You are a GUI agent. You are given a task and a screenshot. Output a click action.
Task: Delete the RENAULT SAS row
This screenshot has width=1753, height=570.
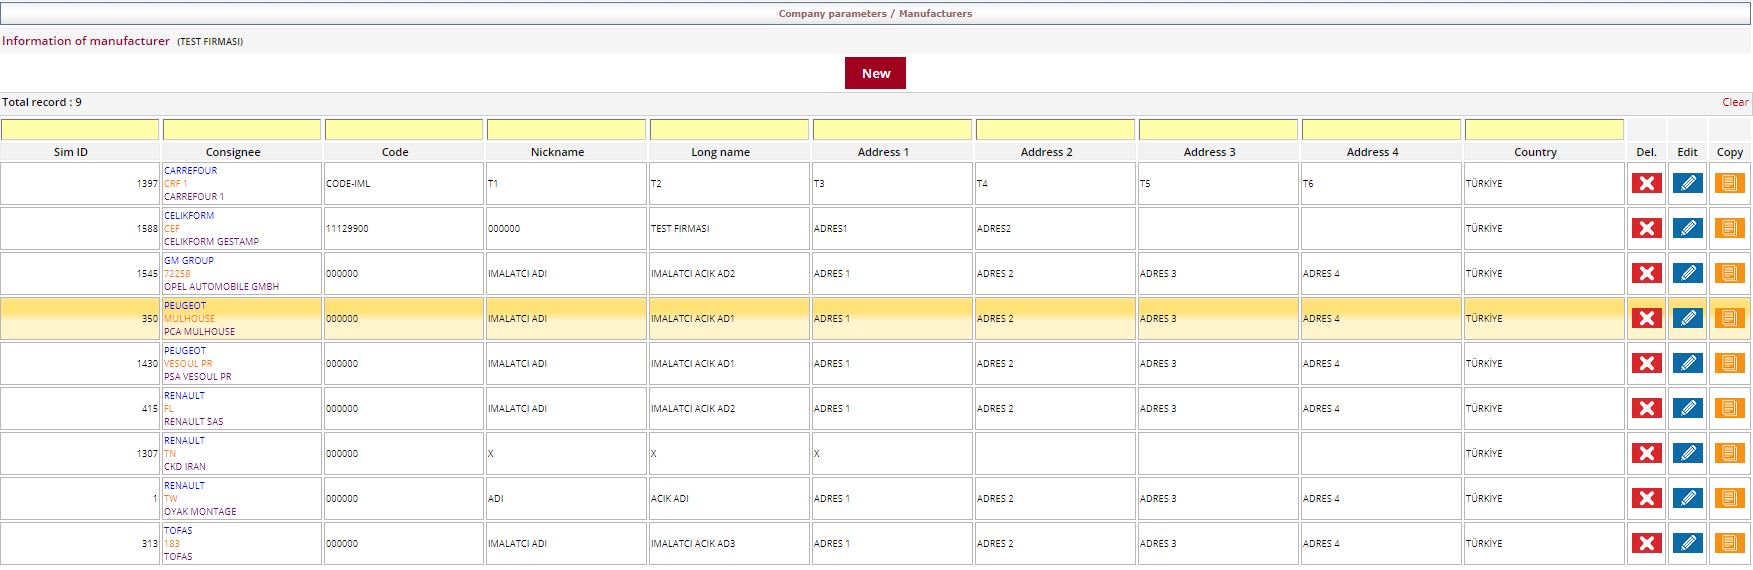[x=1646, y=408]
